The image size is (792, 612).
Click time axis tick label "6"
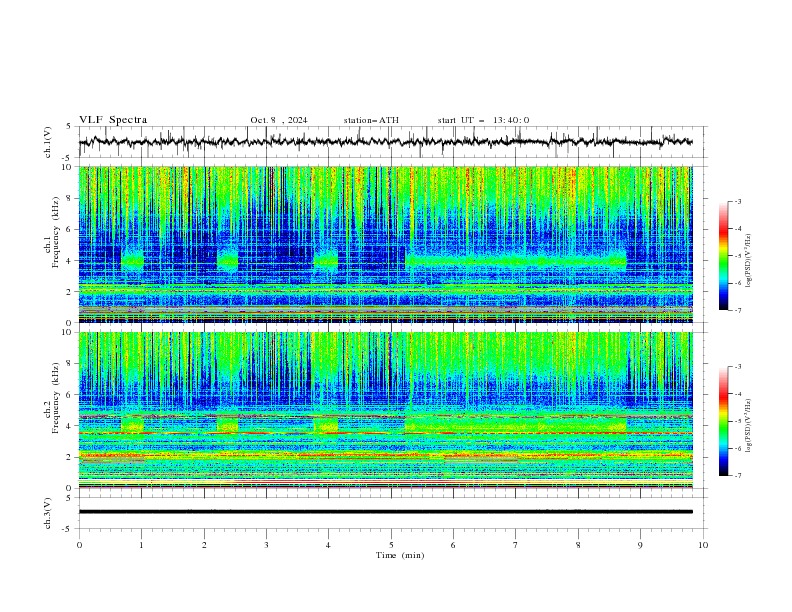[453, 545]
